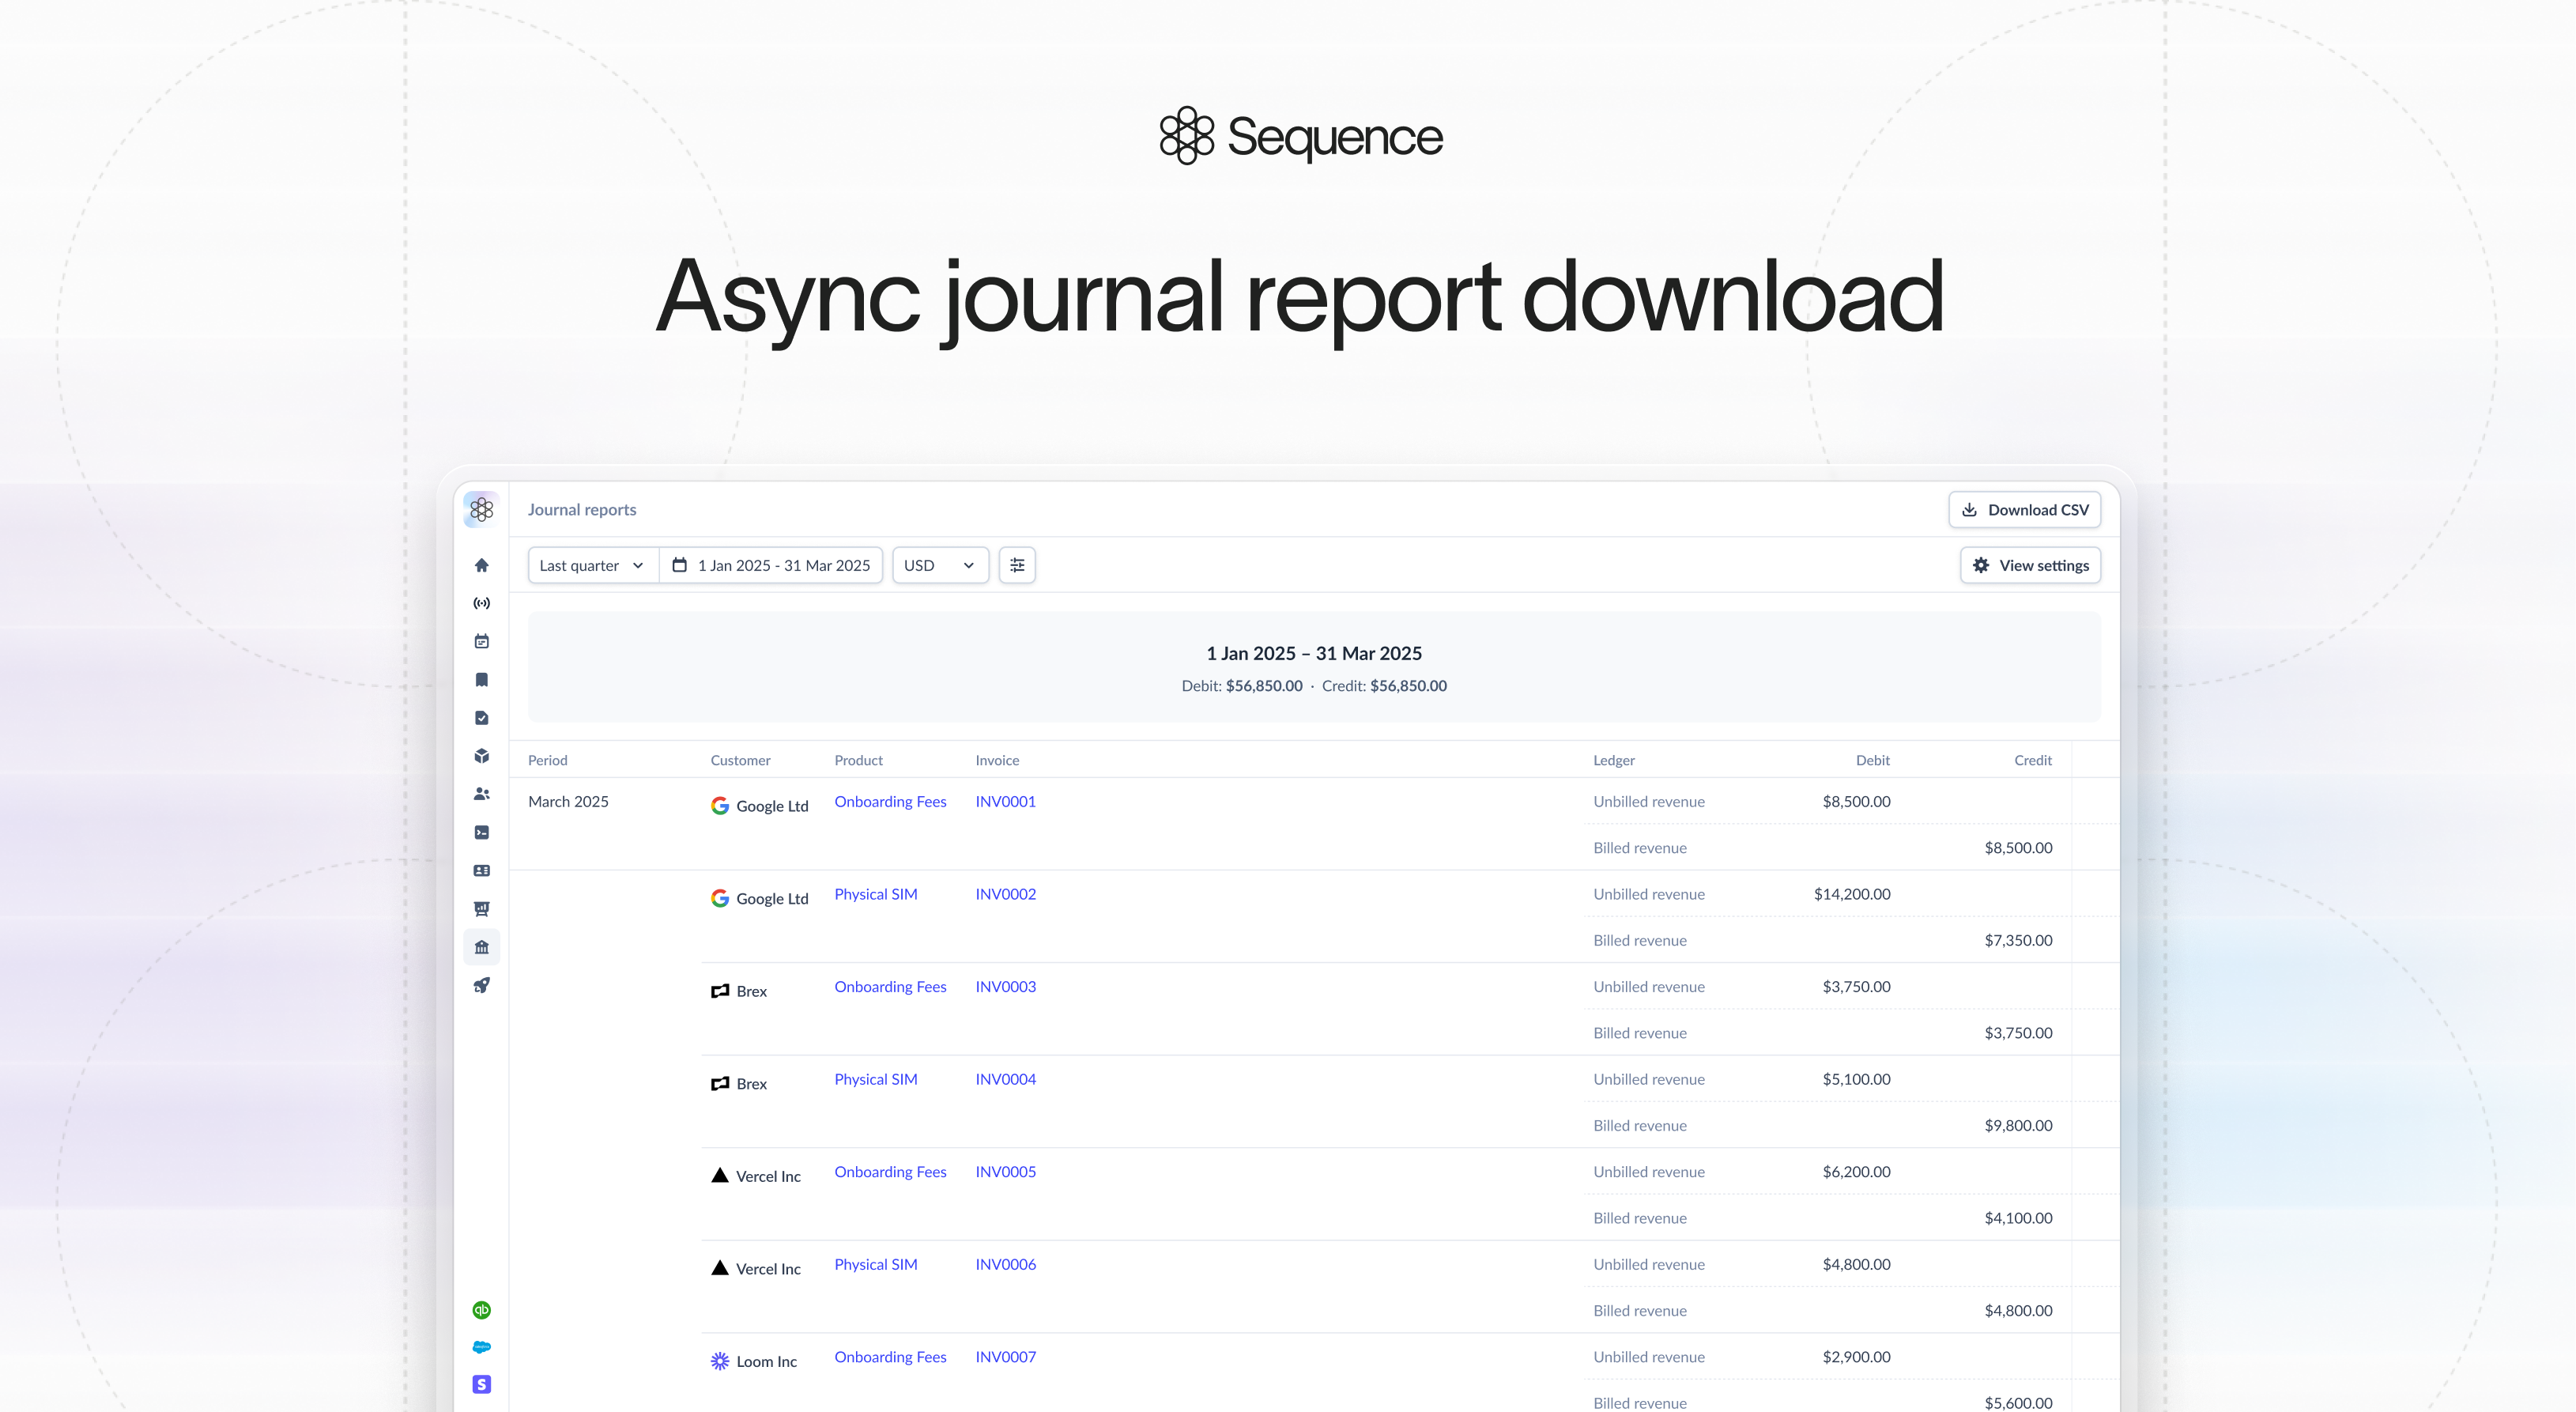Viewport: 2576px width, 1412px height.
Task: Click the Brex logo in the INV0003 row
Action: pyautogui.click(x=720, y=991)
